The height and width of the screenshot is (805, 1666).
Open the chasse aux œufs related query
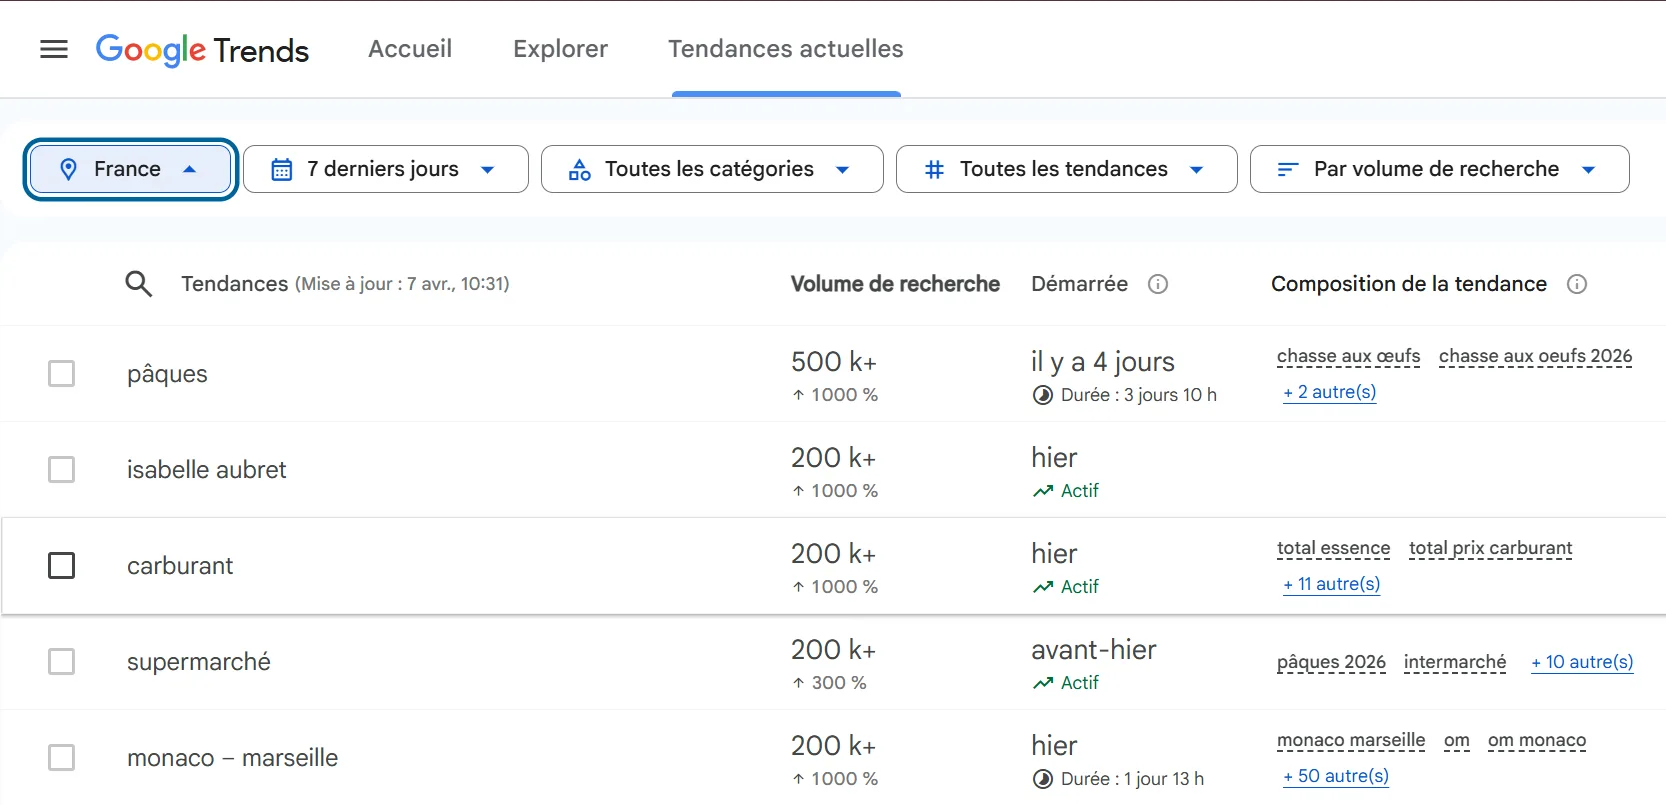[x=1348, y=356]
